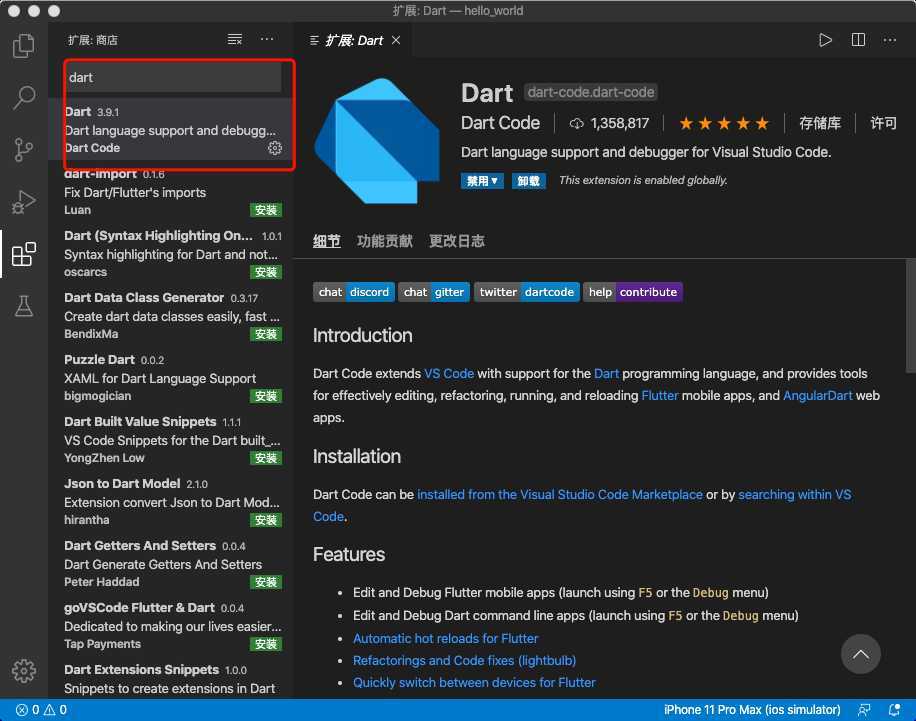Screen dimensions: 916x721
Task: Click the 卸载 uninstall button
Action: click(x=529, y=181)
